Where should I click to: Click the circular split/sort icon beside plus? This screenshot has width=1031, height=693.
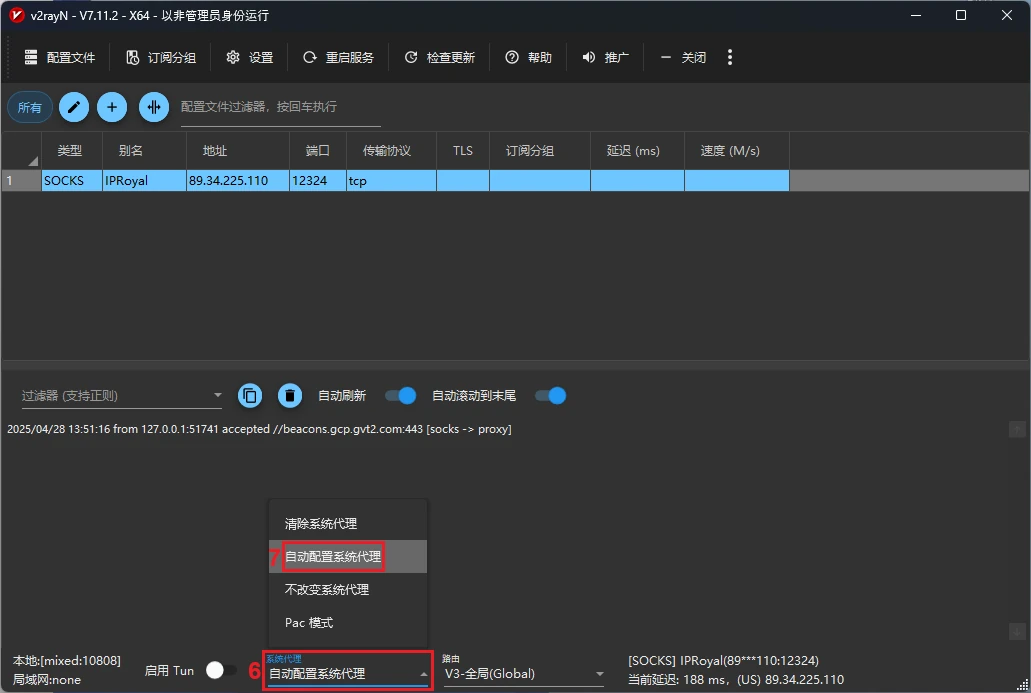pyautogui.click(x=154, y=107)
